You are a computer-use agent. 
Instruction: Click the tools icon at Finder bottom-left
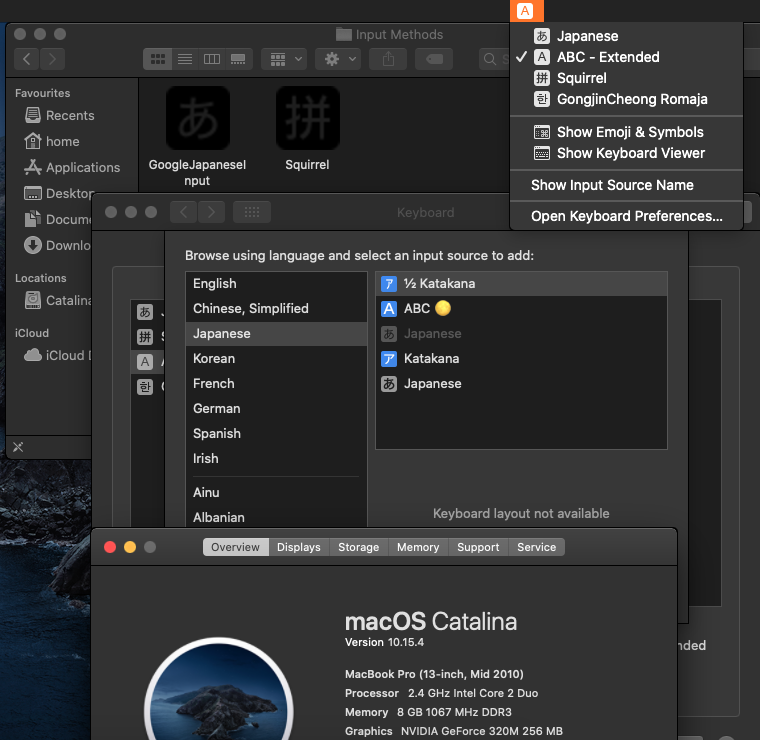[x=18, y=447]
